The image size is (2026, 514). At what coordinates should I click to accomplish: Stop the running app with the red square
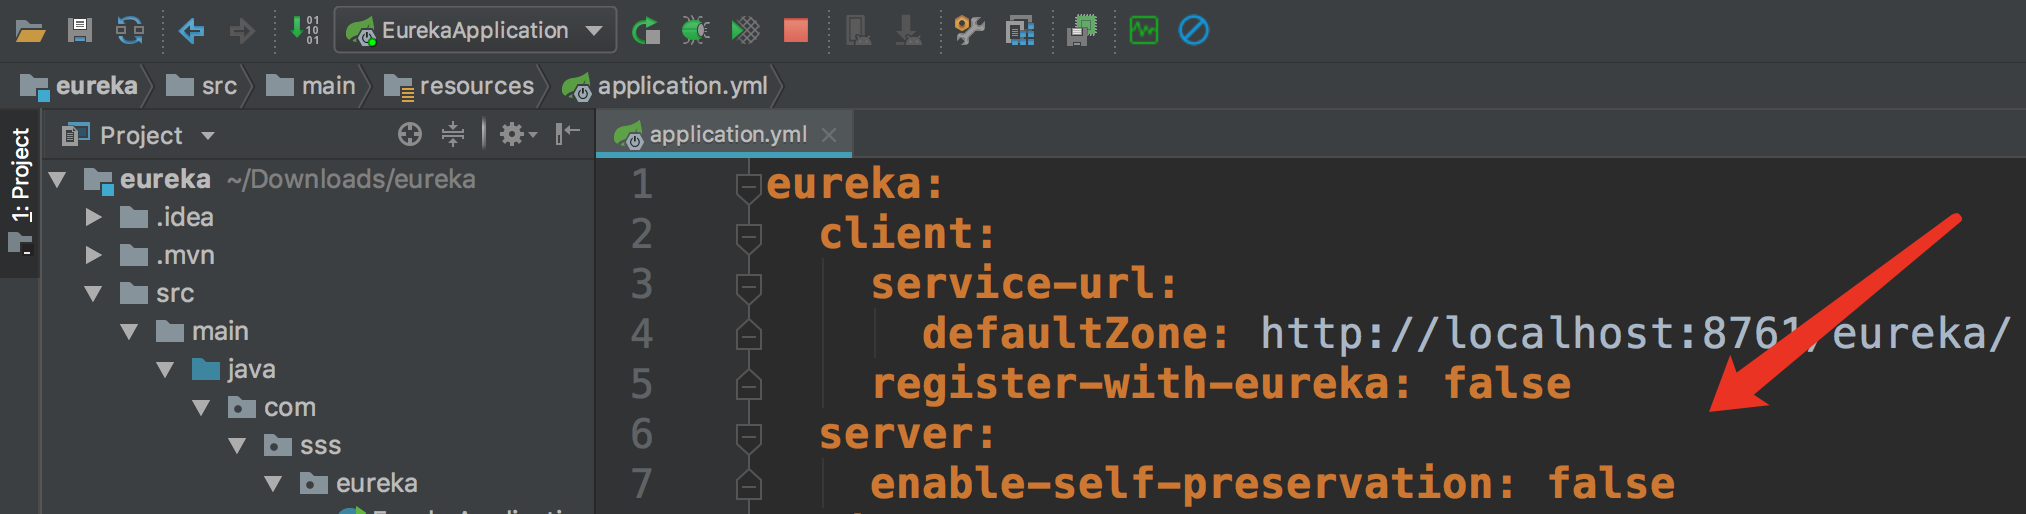[796, 31]
